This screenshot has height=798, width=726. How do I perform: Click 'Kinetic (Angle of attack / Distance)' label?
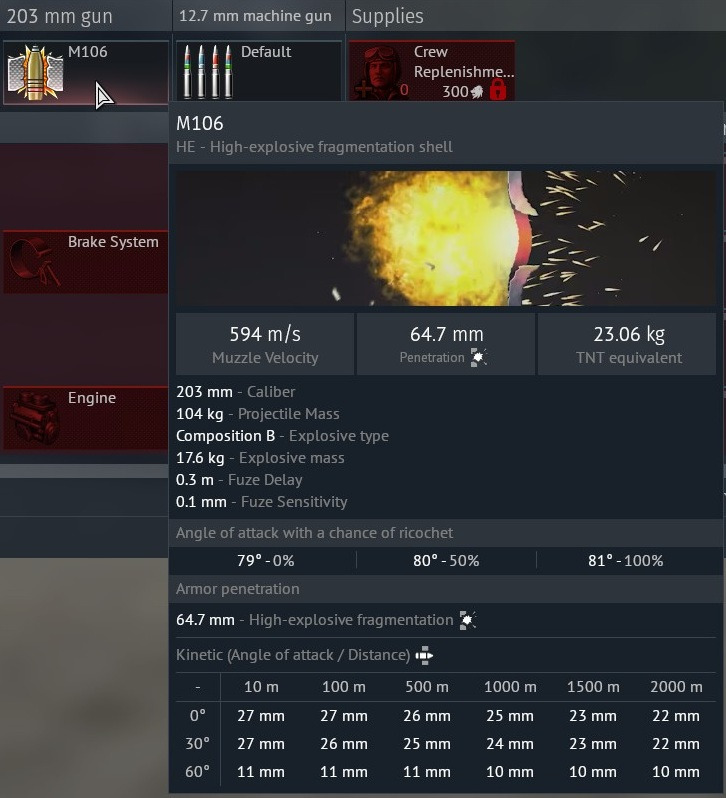click(x=293, y=655)
